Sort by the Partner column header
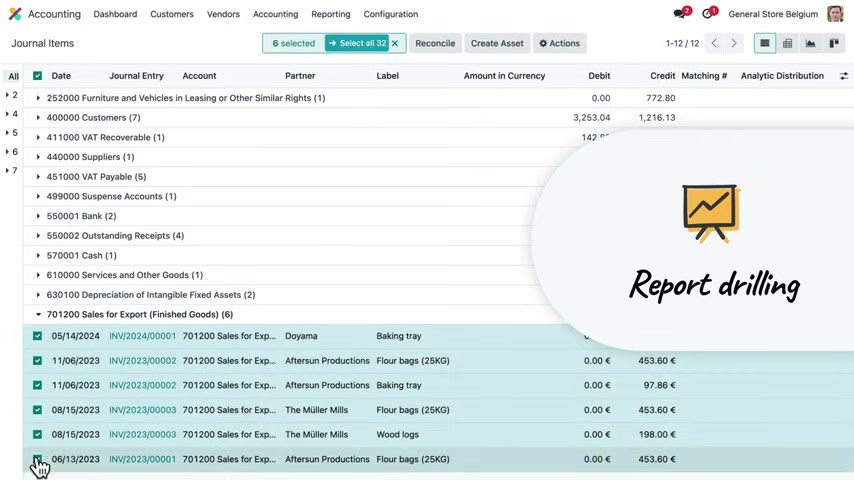 click(300, 76)
